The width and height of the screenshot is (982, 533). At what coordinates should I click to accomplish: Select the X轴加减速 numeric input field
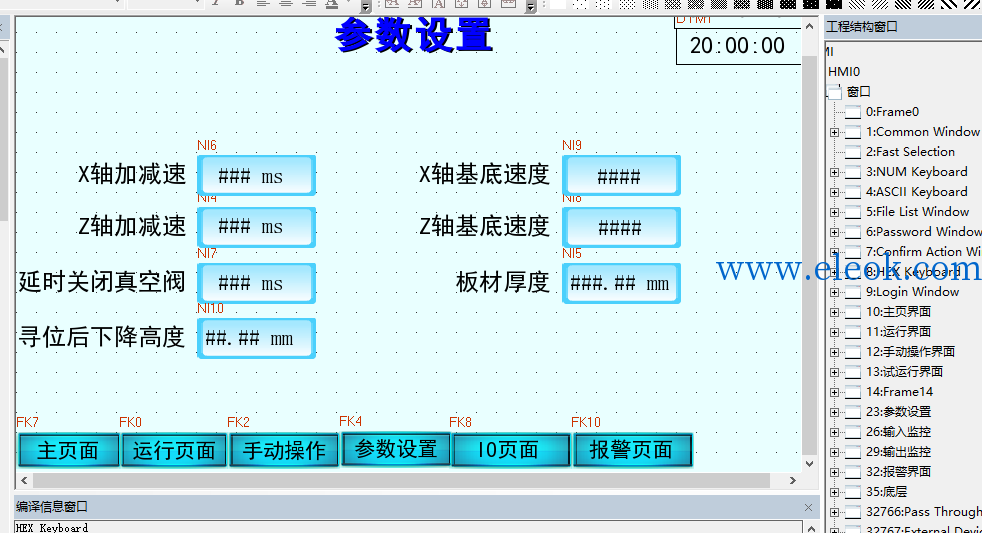(256, 175)
